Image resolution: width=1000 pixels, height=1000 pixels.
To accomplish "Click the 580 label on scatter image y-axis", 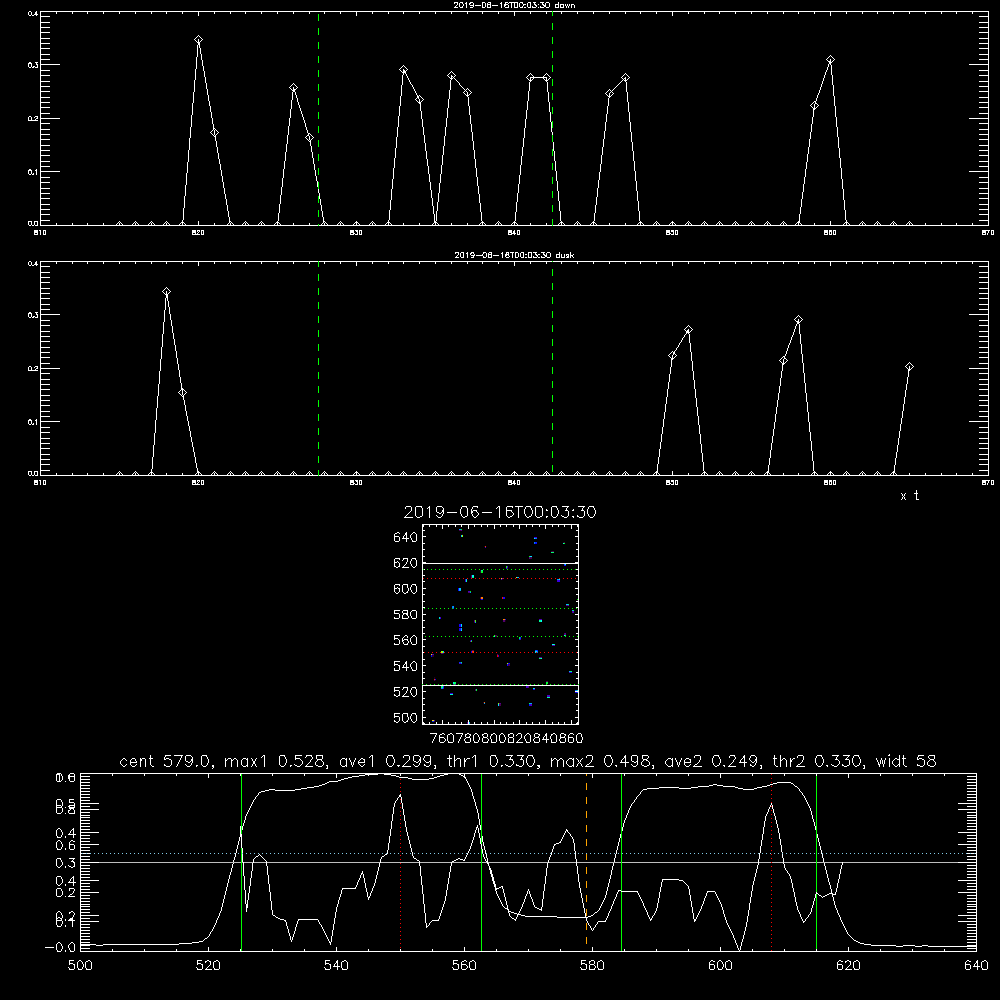I will click(x=406, y=615).
